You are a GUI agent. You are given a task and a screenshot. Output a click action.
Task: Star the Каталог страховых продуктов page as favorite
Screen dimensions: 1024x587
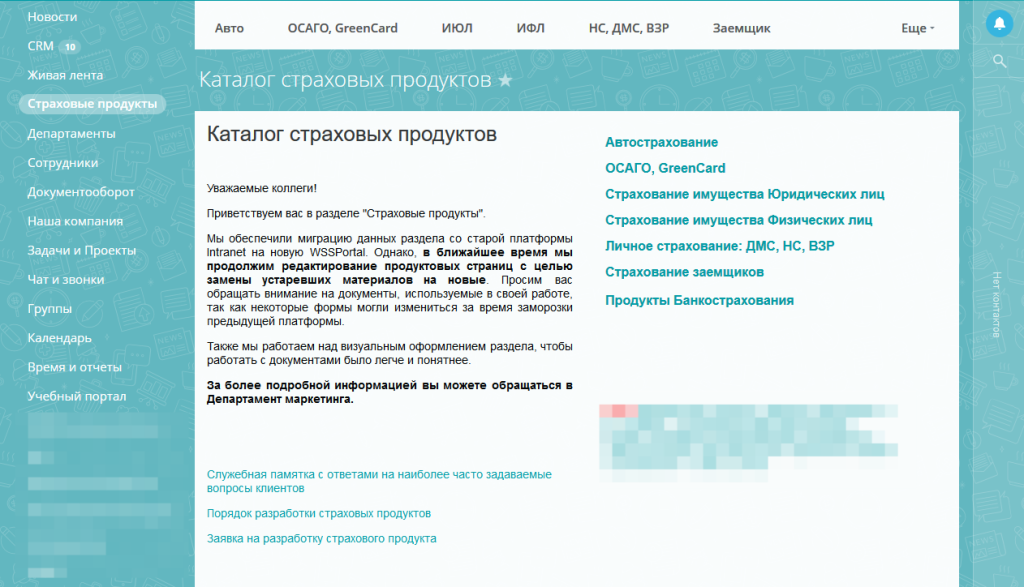pos(505,80)
